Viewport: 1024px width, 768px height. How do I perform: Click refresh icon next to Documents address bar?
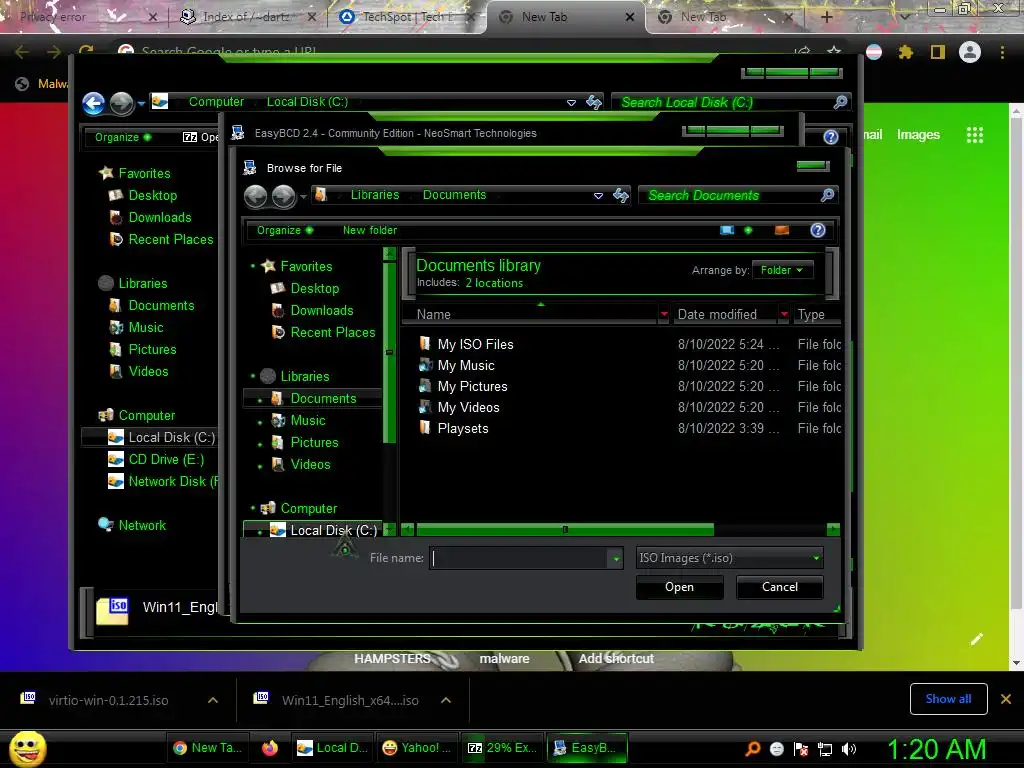621,195
